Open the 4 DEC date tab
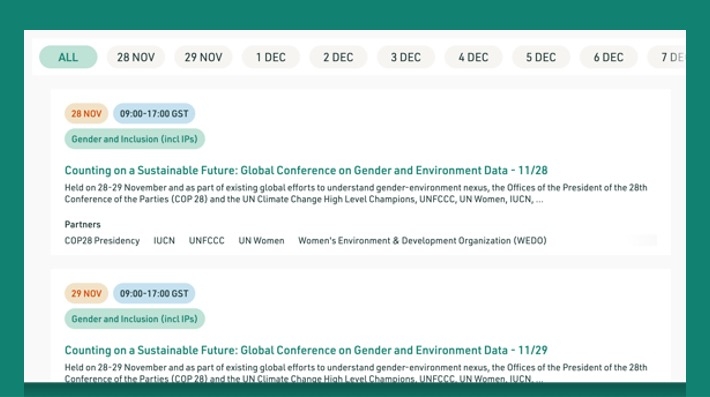Viewport: 710px width, 397px height. pyautogui.click(x=473, y=57)
